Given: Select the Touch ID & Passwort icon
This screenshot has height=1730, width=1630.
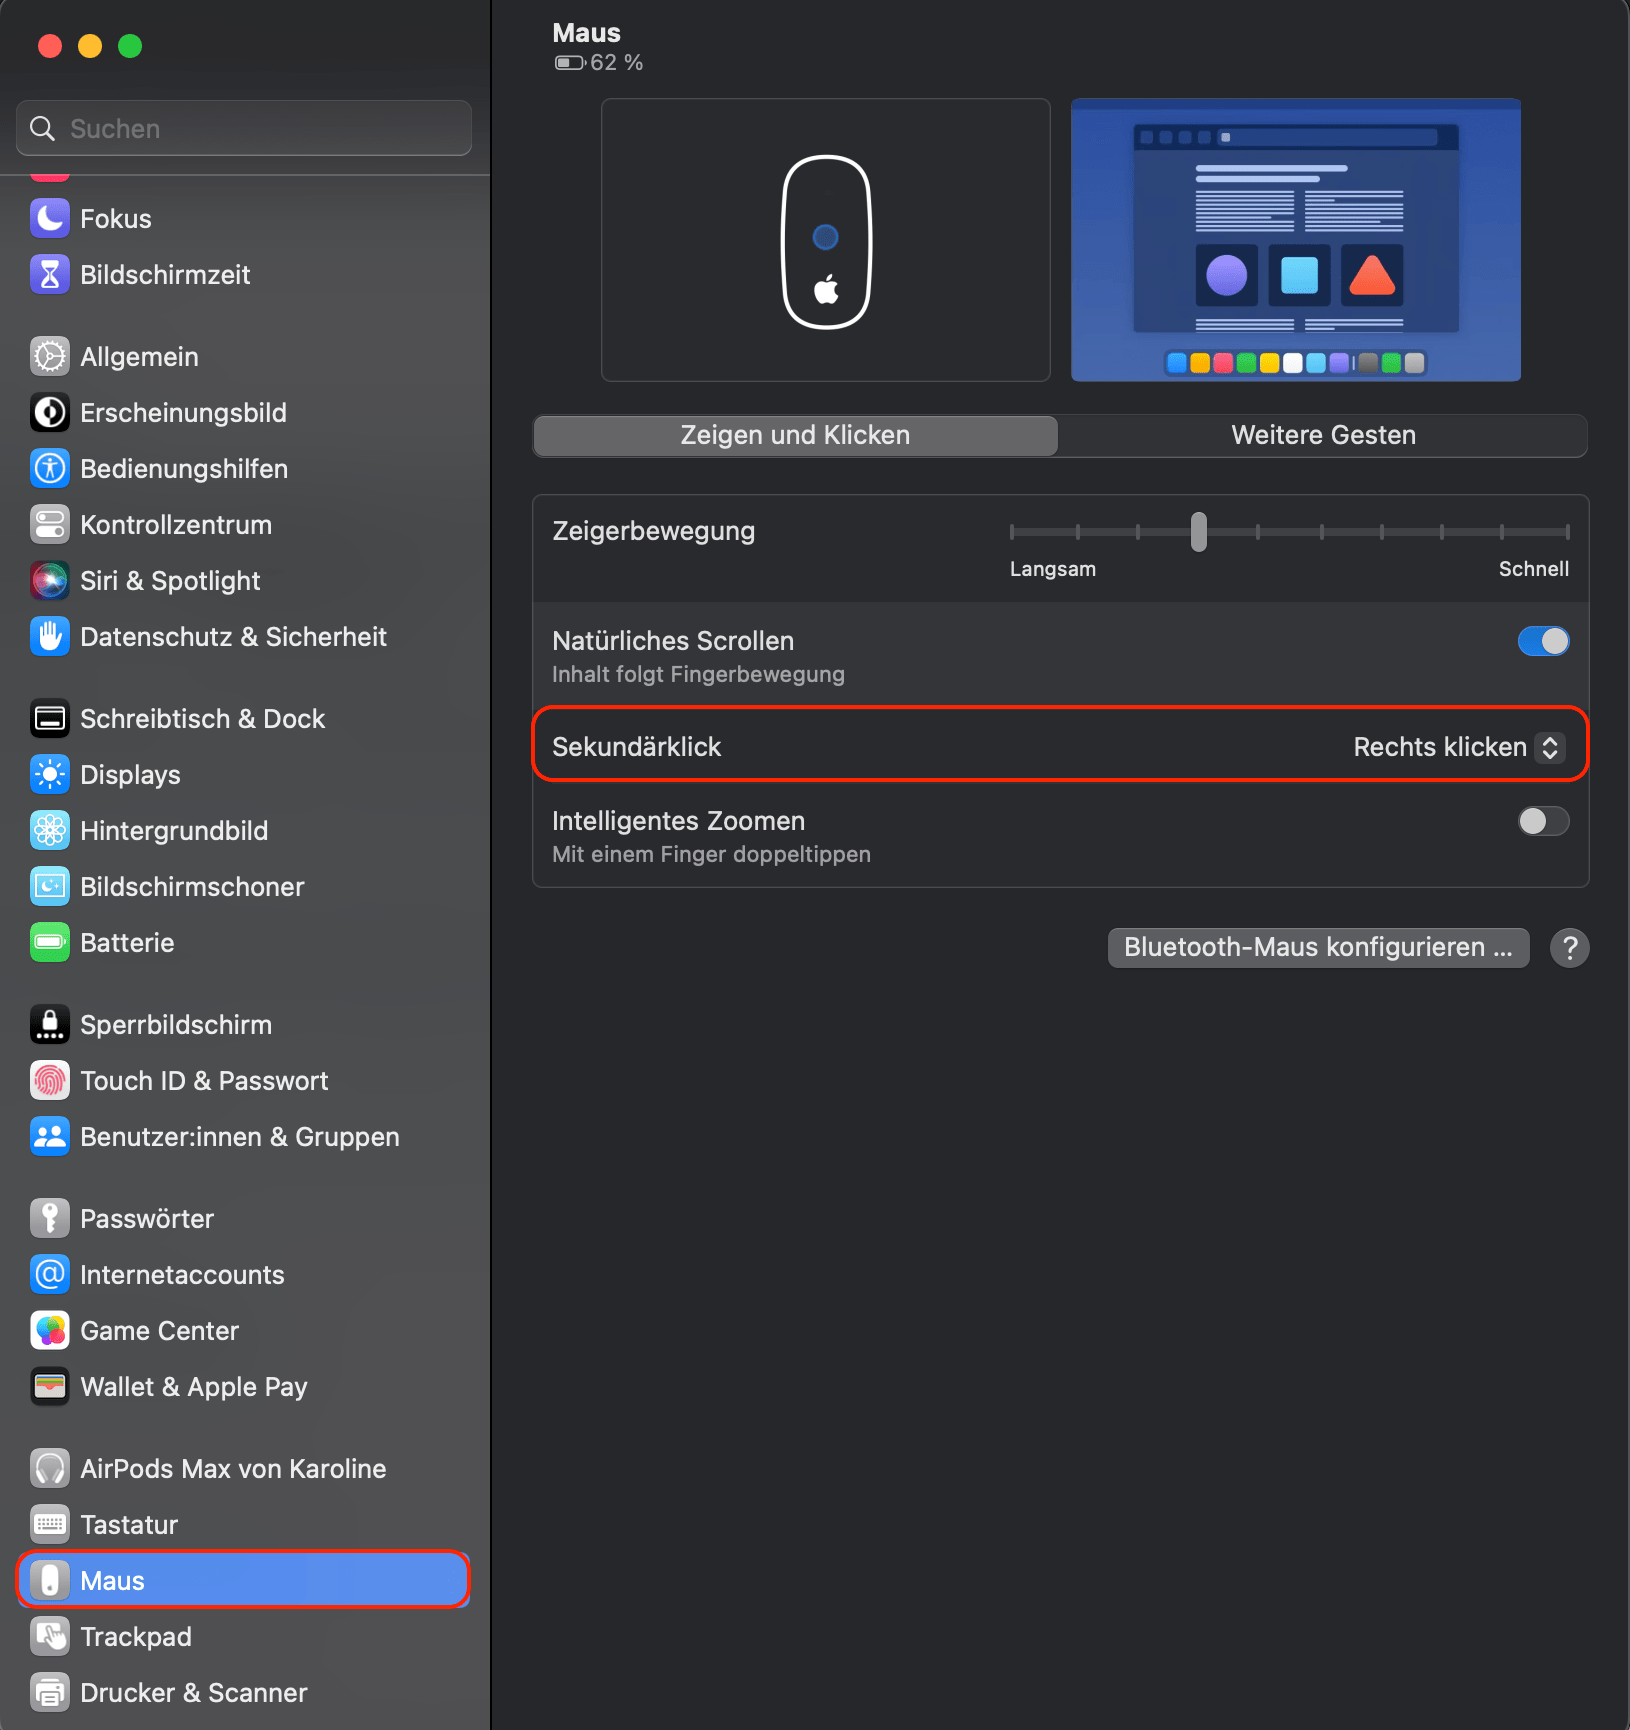Looking at the screenshot, I should pyautogui.click(x=50, y=1080).
